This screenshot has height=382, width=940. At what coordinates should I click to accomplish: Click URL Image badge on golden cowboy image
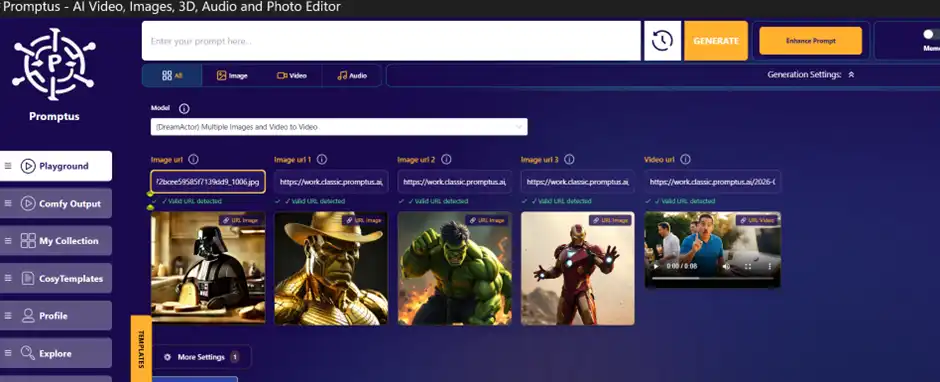(363, 220)
